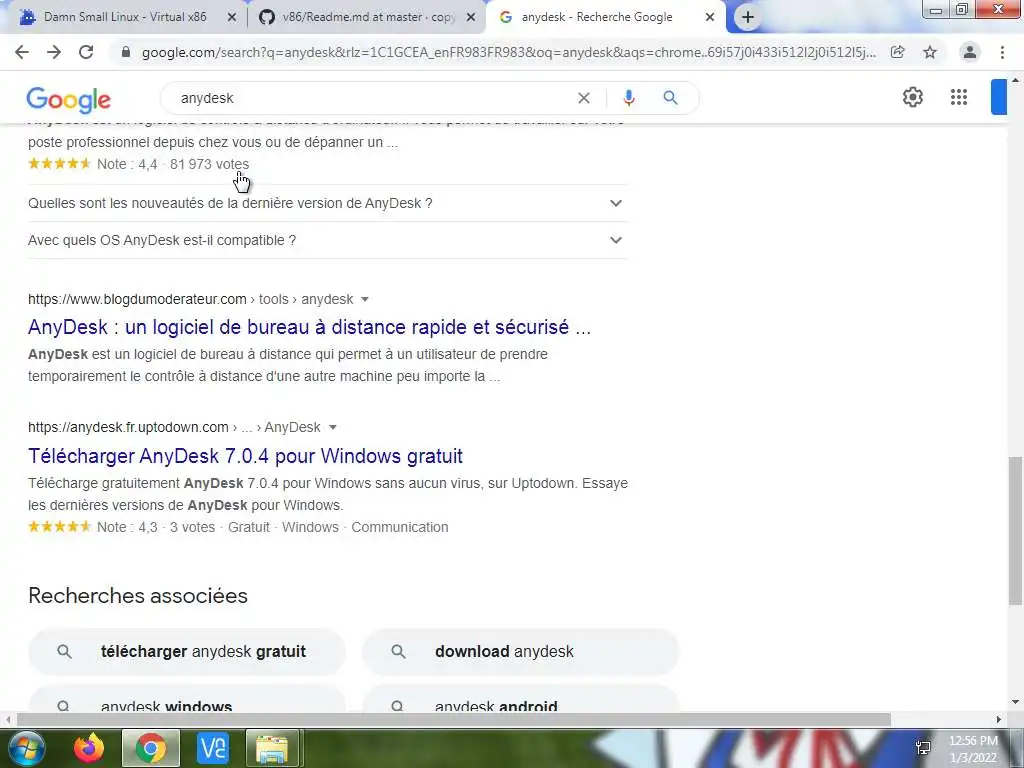The width and height of the screenshot is (1024, 768).
Task: Clear the search box text
Action: pos(584,98)
